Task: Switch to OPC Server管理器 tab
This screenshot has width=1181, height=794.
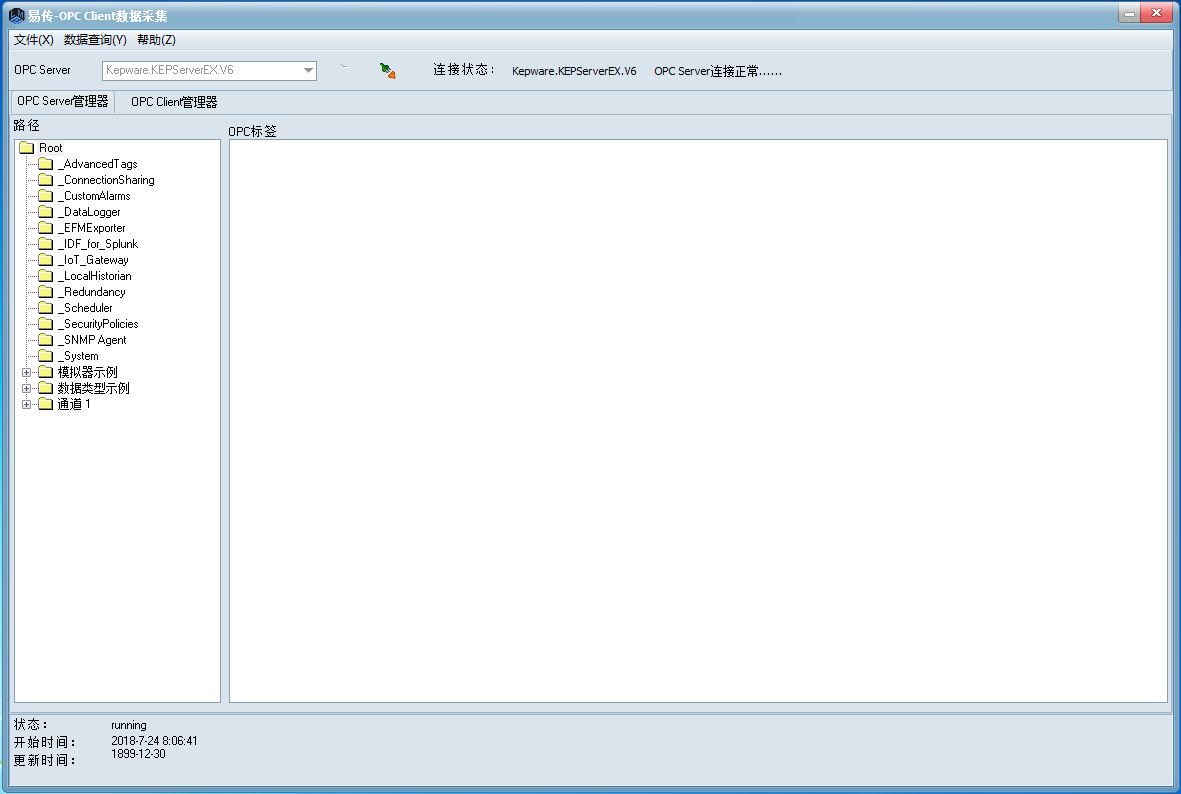Action: tap(62, 101)
